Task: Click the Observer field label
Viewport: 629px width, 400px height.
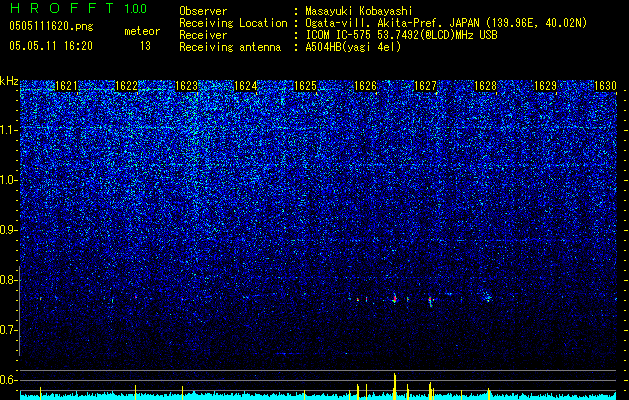Action: (203, 11)
